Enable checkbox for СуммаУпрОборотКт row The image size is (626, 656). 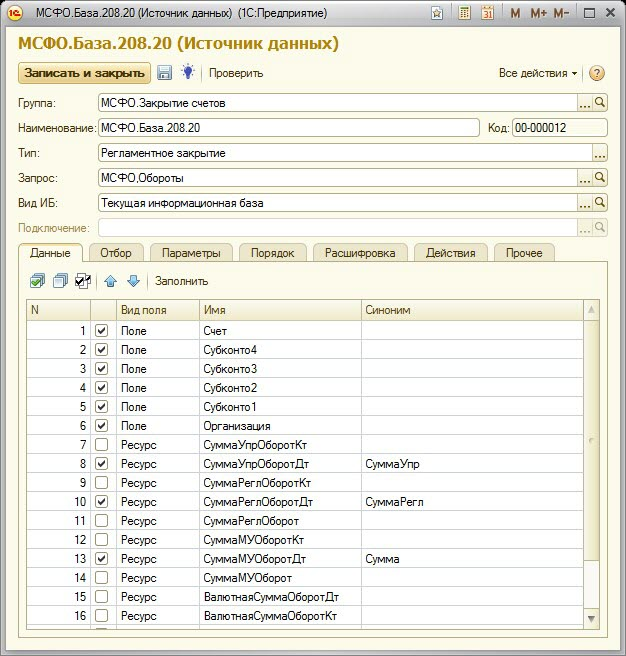pos(101,444)
